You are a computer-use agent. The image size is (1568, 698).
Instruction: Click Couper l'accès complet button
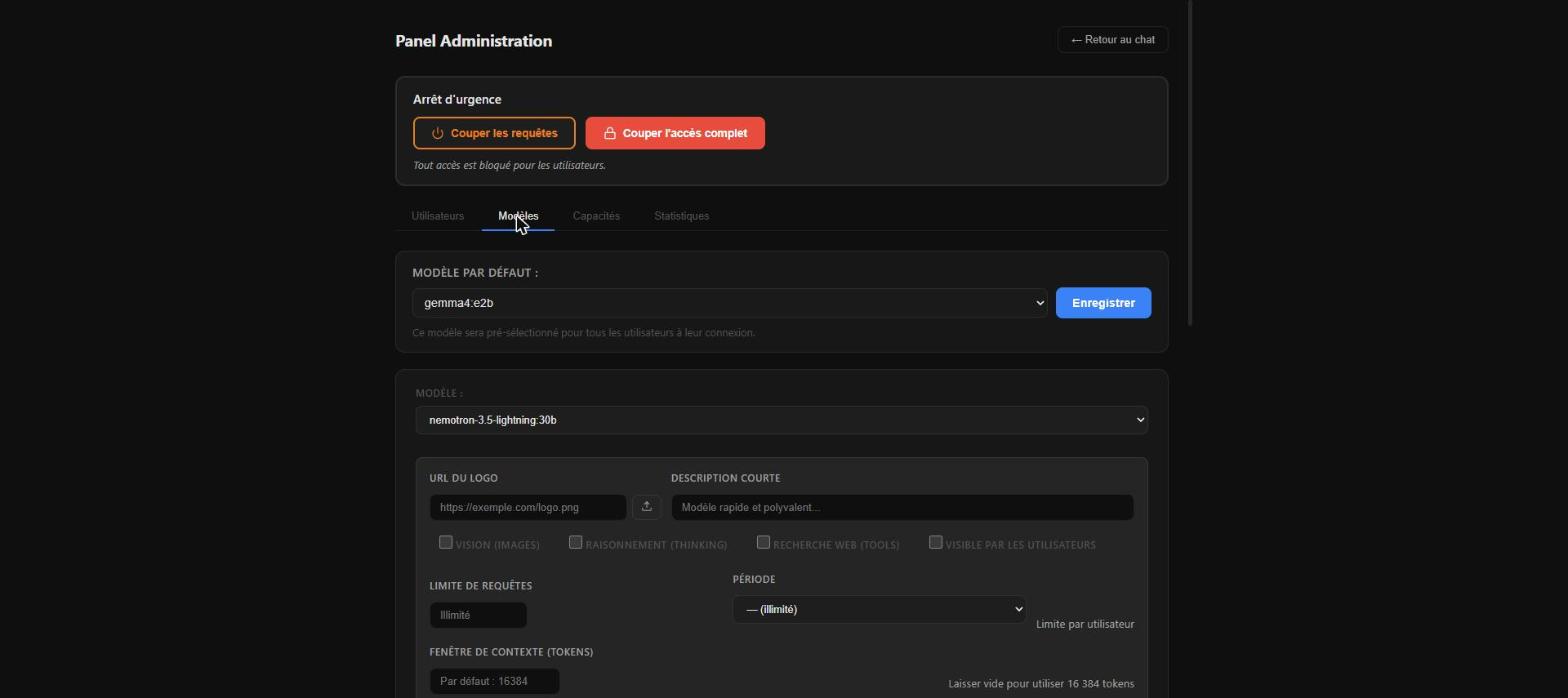pos(675,133)
